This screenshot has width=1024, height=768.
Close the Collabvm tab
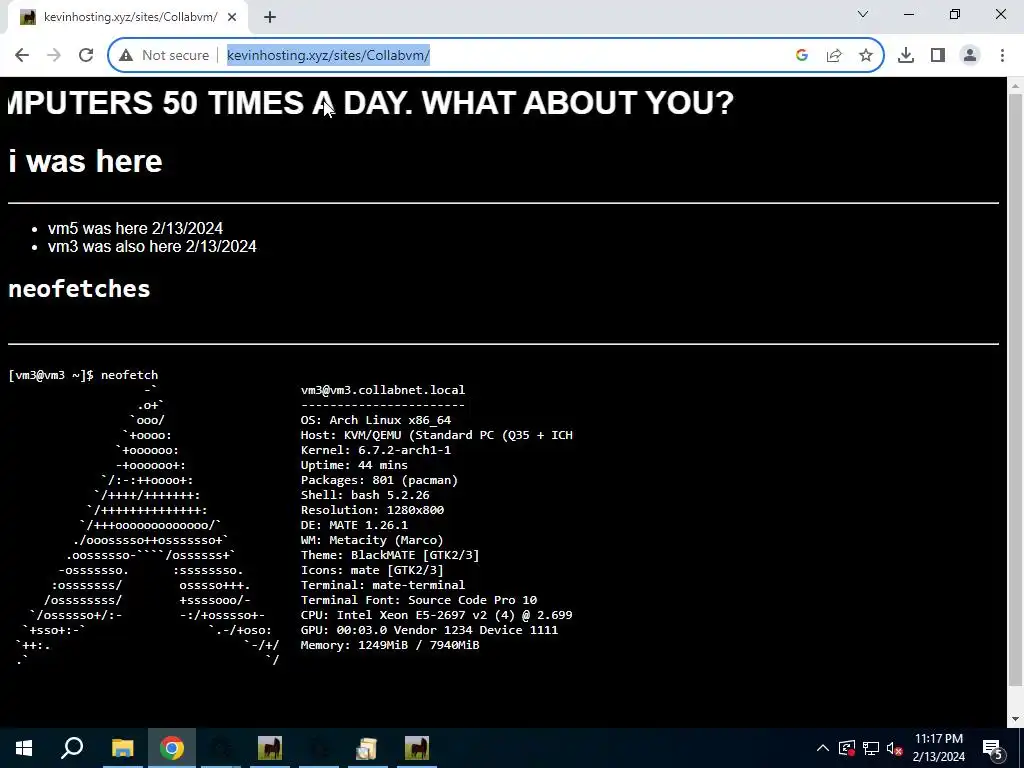[x=232, y=17]
